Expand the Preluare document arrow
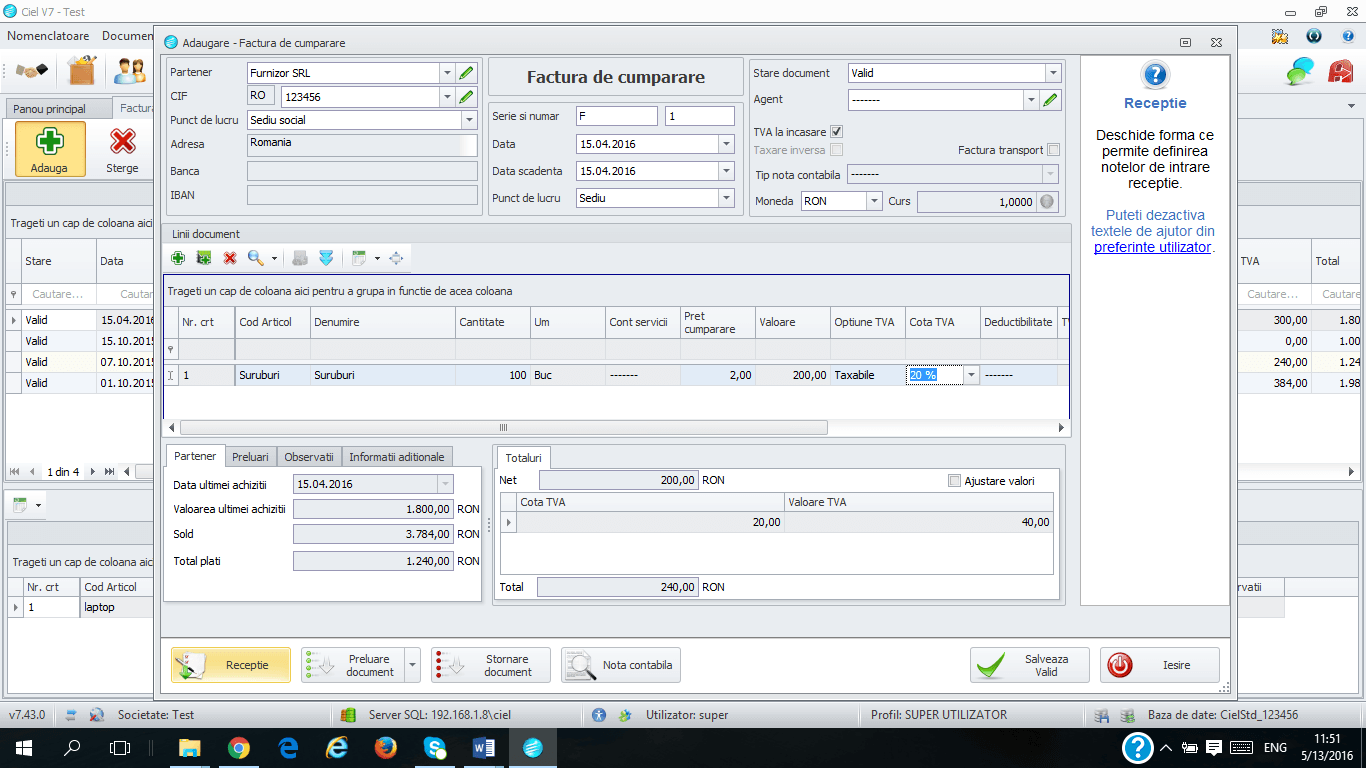This screenshot has height=768, width=1366. point(413,665)
